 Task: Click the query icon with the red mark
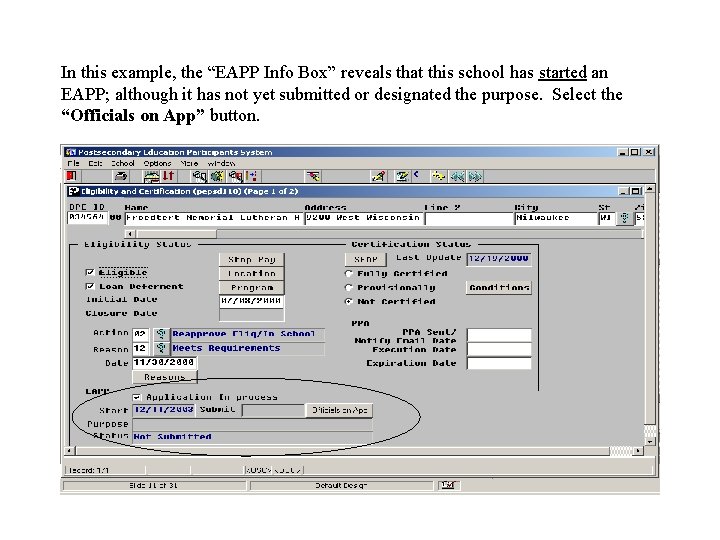point(236,176)
